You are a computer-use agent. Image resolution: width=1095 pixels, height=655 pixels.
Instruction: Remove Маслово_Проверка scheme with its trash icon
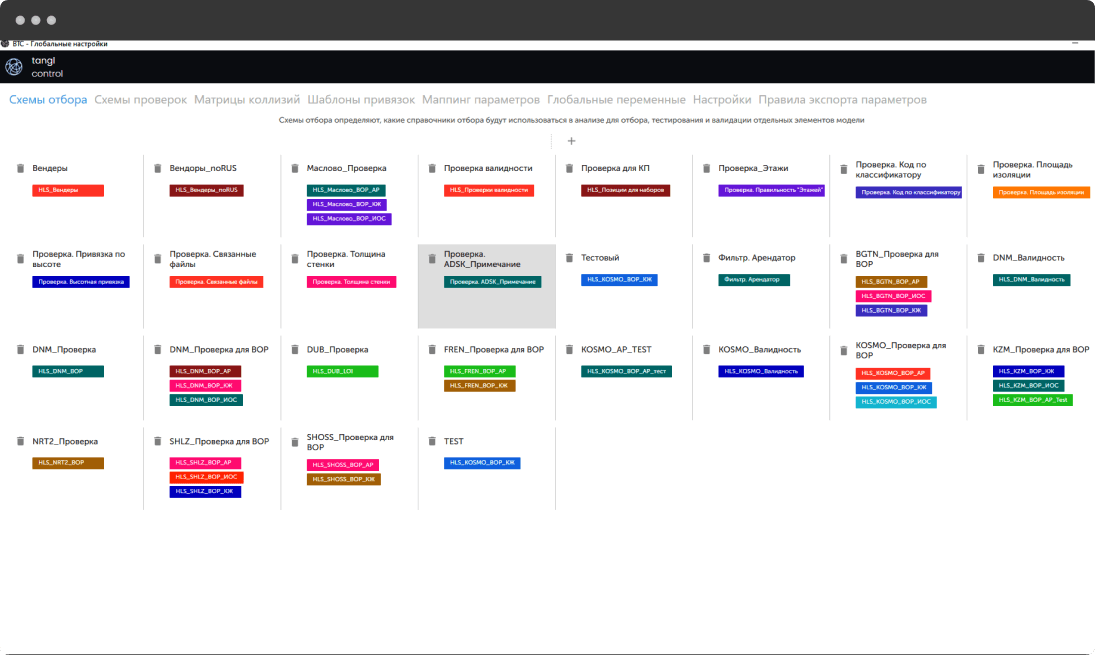295,168
